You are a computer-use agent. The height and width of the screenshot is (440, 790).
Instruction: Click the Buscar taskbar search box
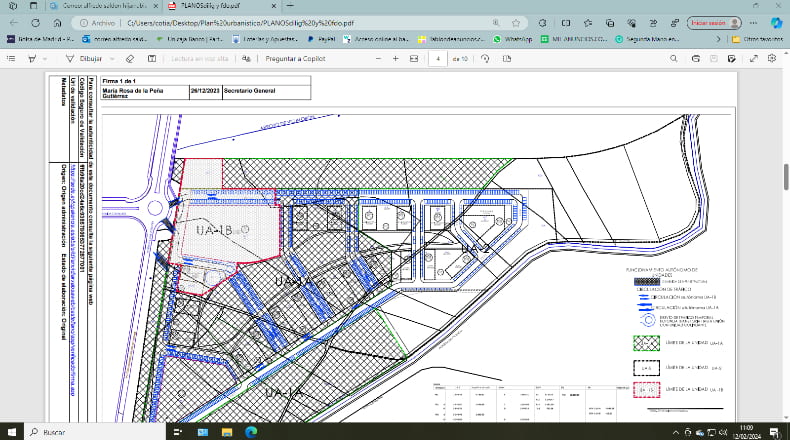95,432
